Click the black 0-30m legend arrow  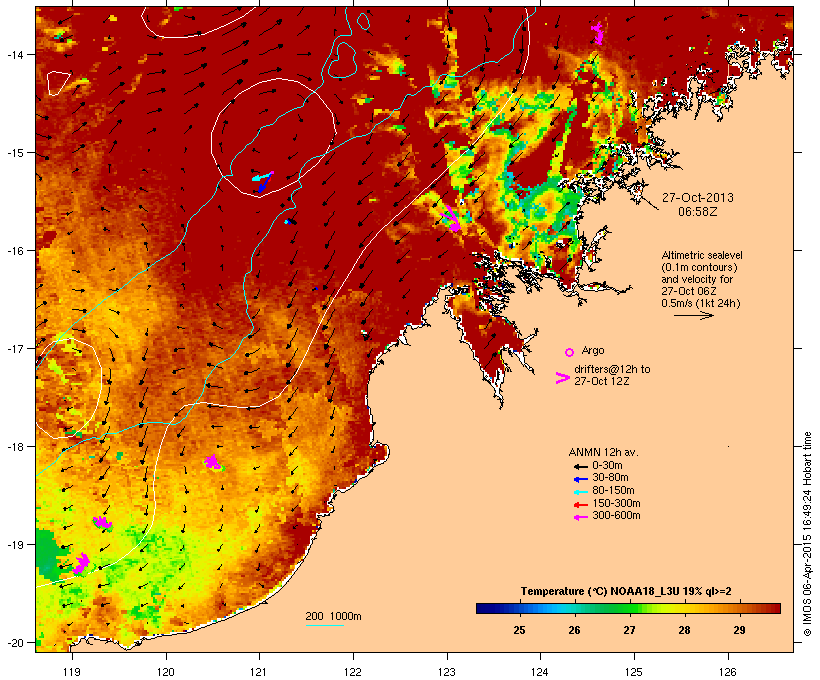[x=580, y=467]
